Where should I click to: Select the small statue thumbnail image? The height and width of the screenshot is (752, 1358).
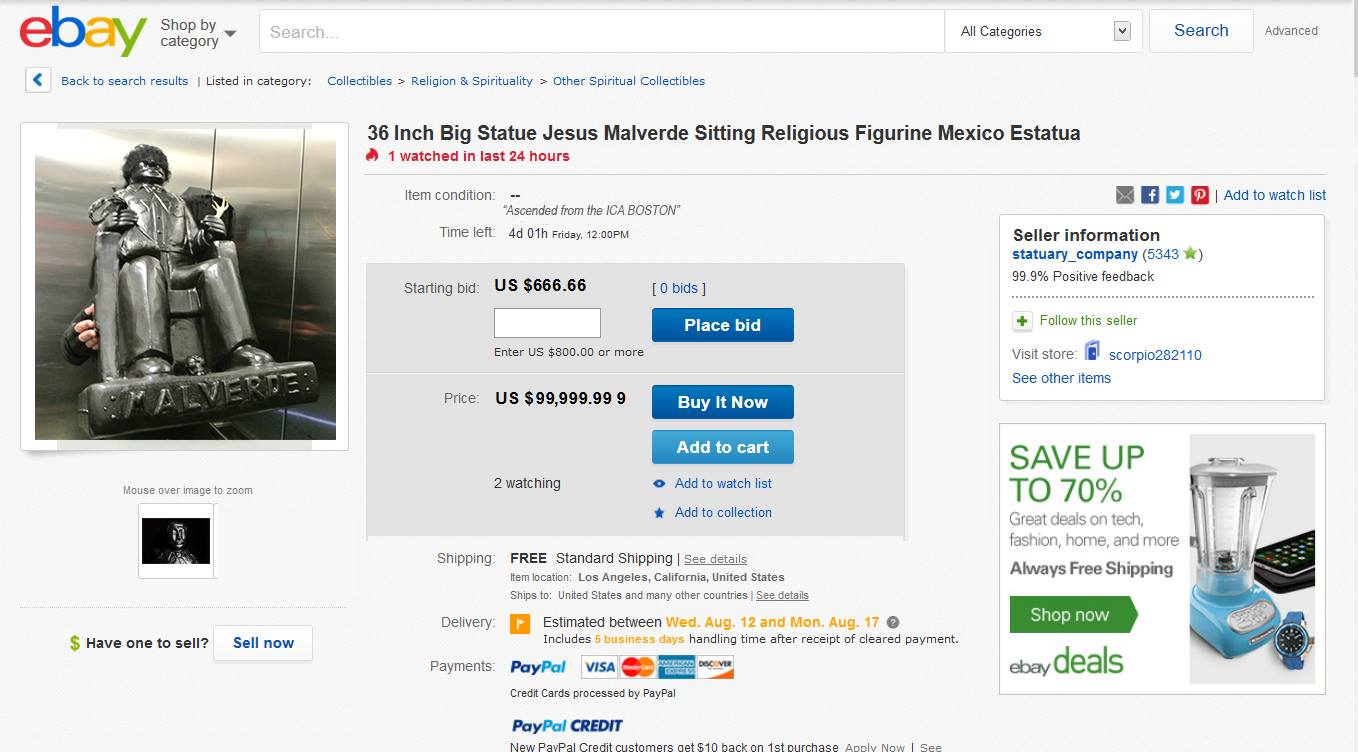tap(176, 541)
